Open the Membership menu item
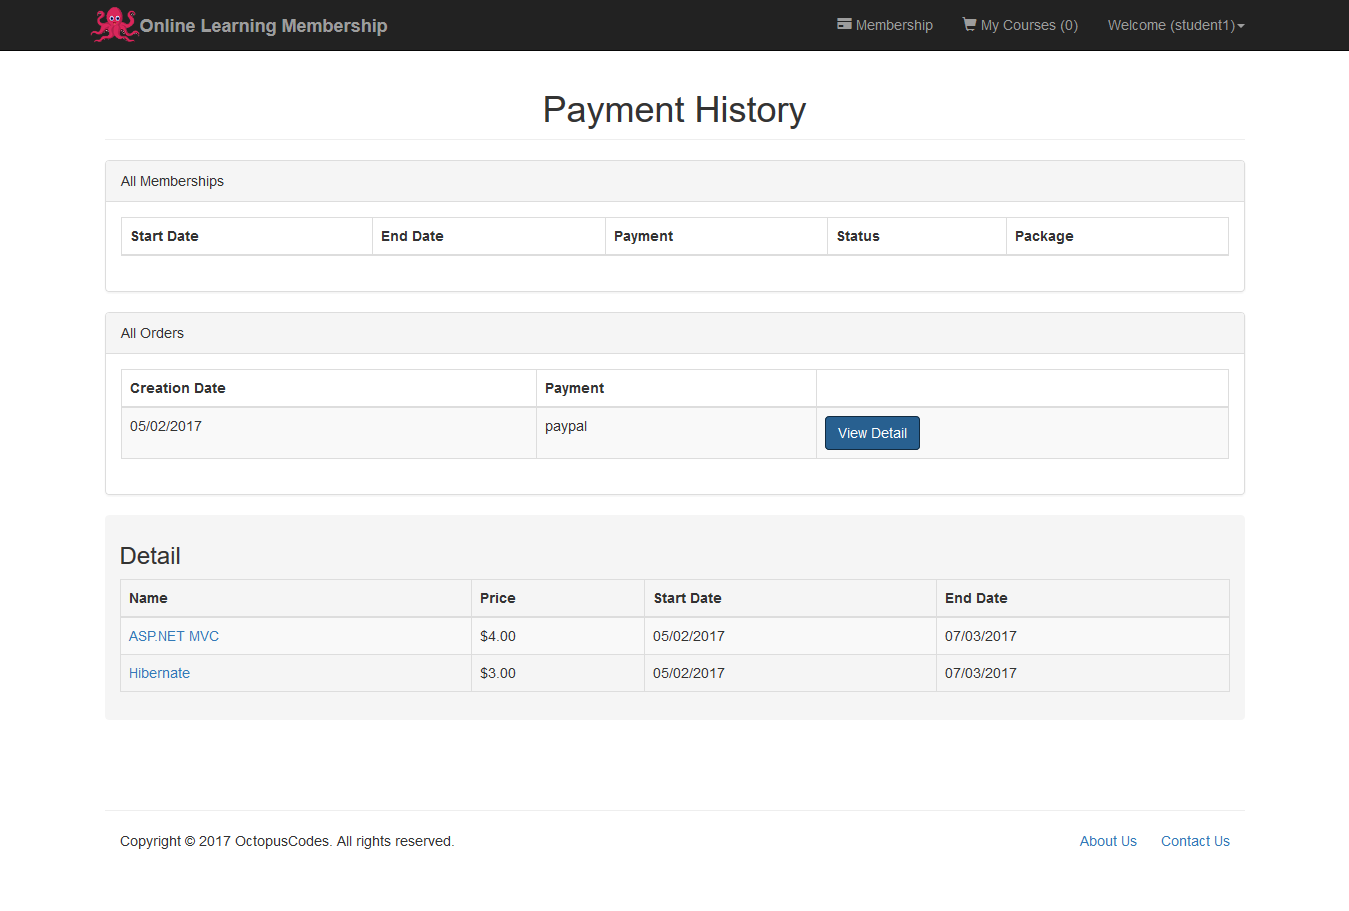The height and width of the screenshot is (911, 1349). (x=893, y=25)
